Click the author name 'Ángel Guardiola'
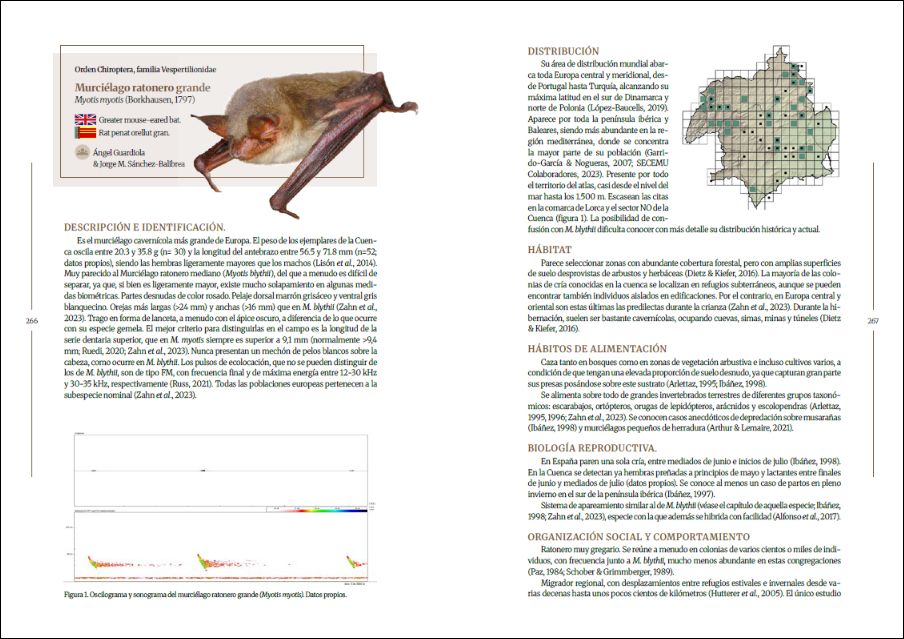The width and height of the screenshot is (904, 639). pyautogui.click(x=119, y=153)
